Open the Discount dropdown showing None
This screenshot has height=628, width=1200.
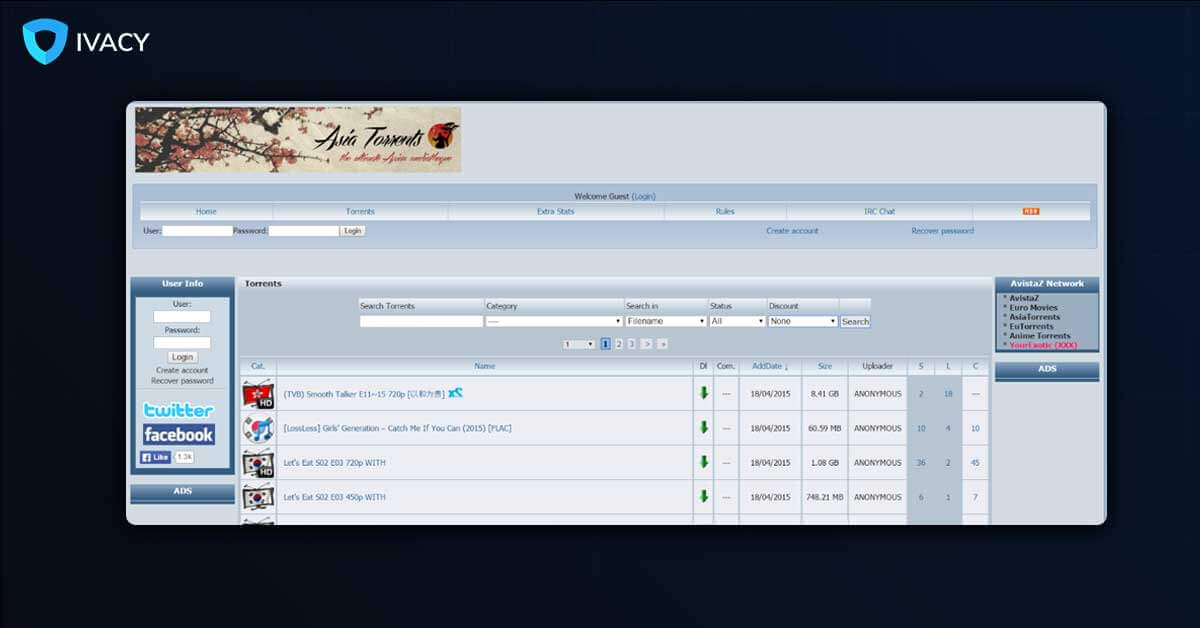803,321
